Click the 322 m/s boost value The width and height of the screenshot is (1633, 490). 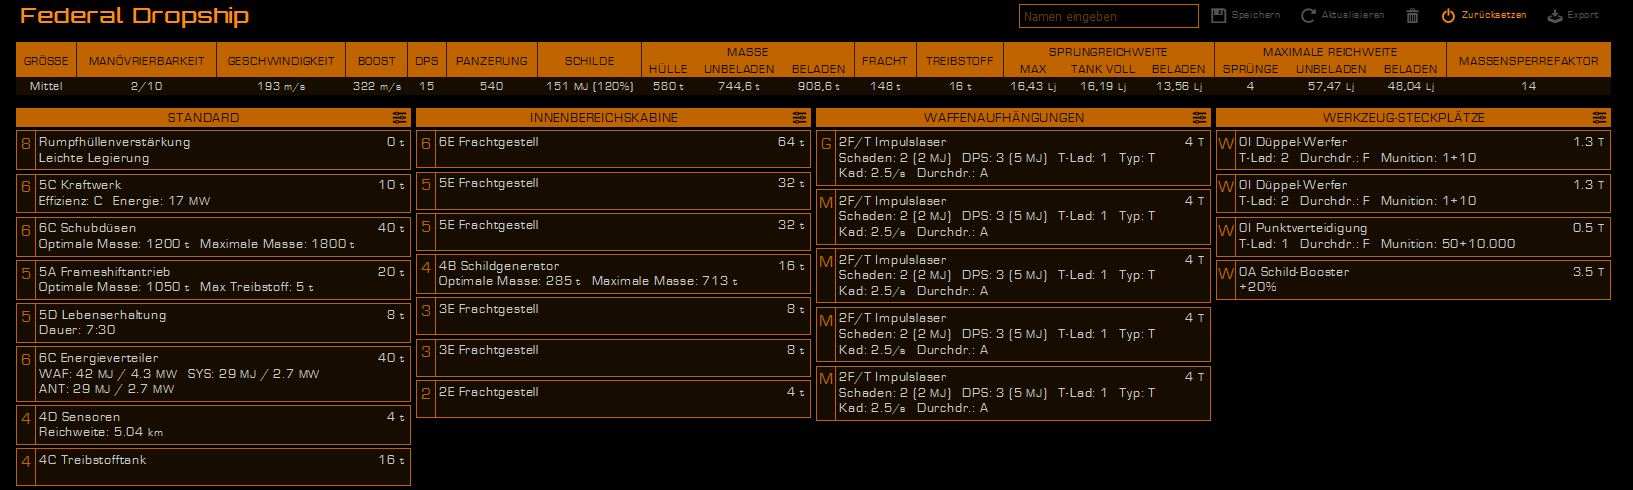[376, 87]
